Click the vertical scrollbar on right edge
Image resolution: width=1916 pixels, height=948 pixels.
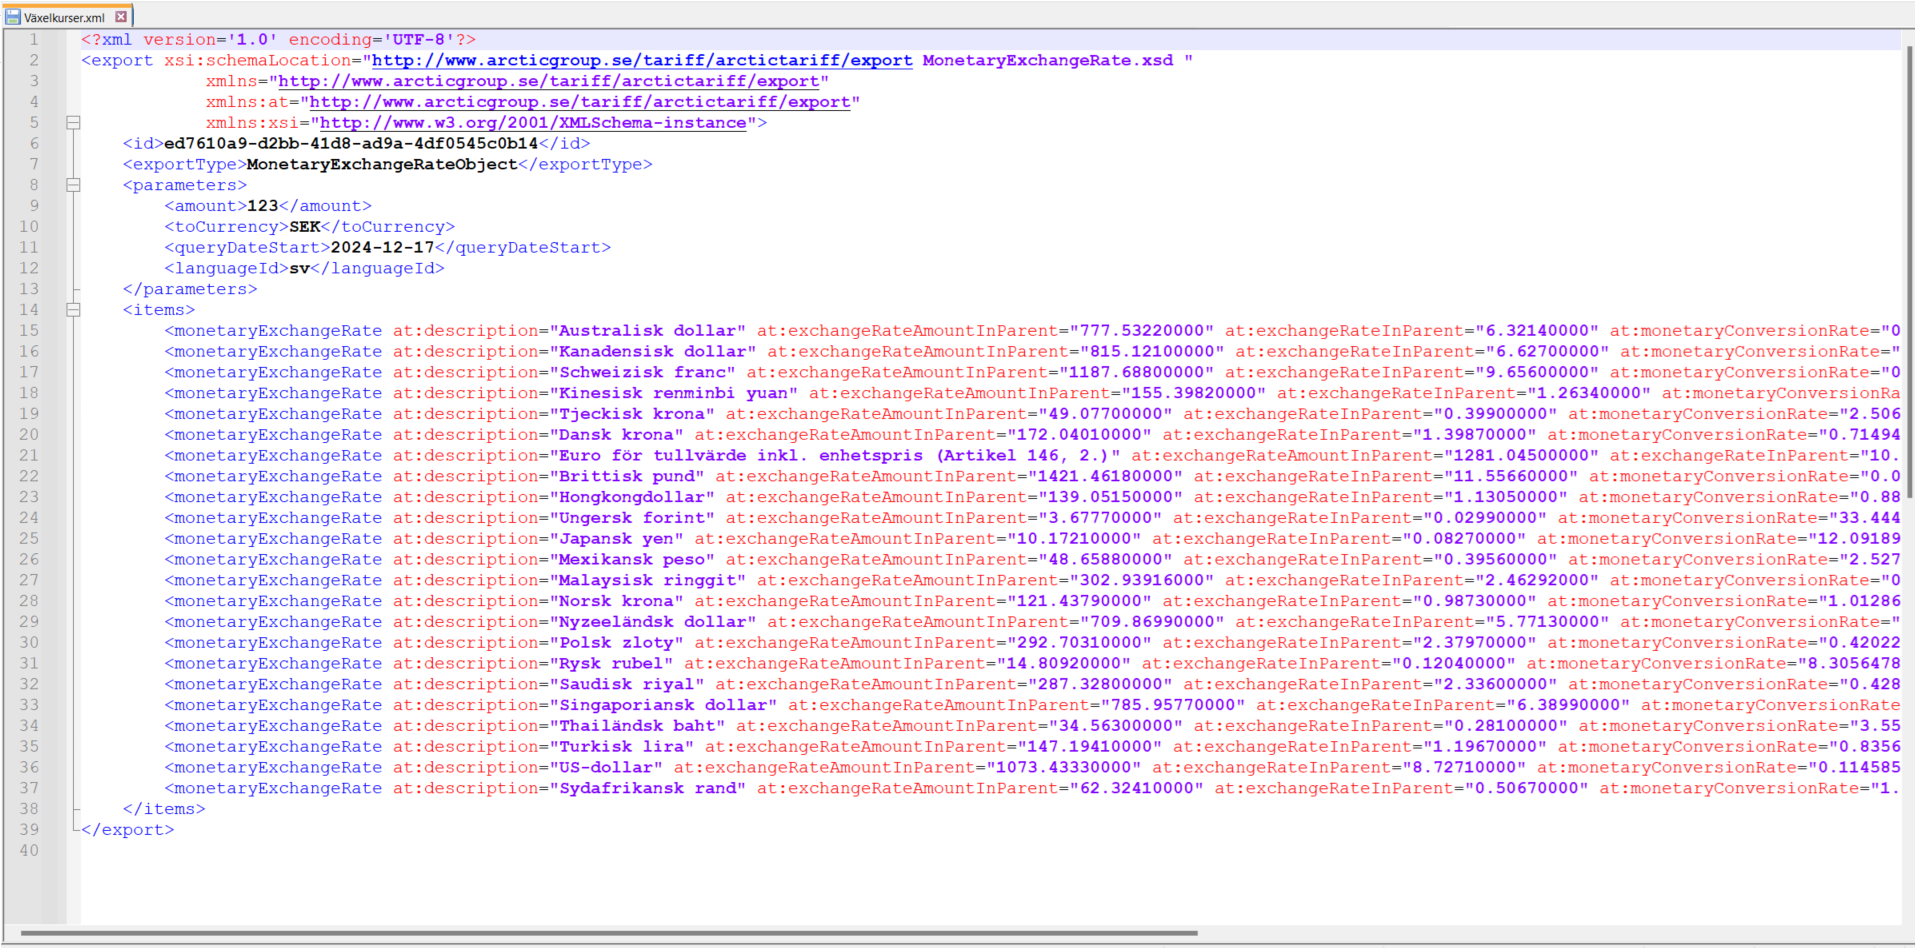click(x=1908, y=300)
